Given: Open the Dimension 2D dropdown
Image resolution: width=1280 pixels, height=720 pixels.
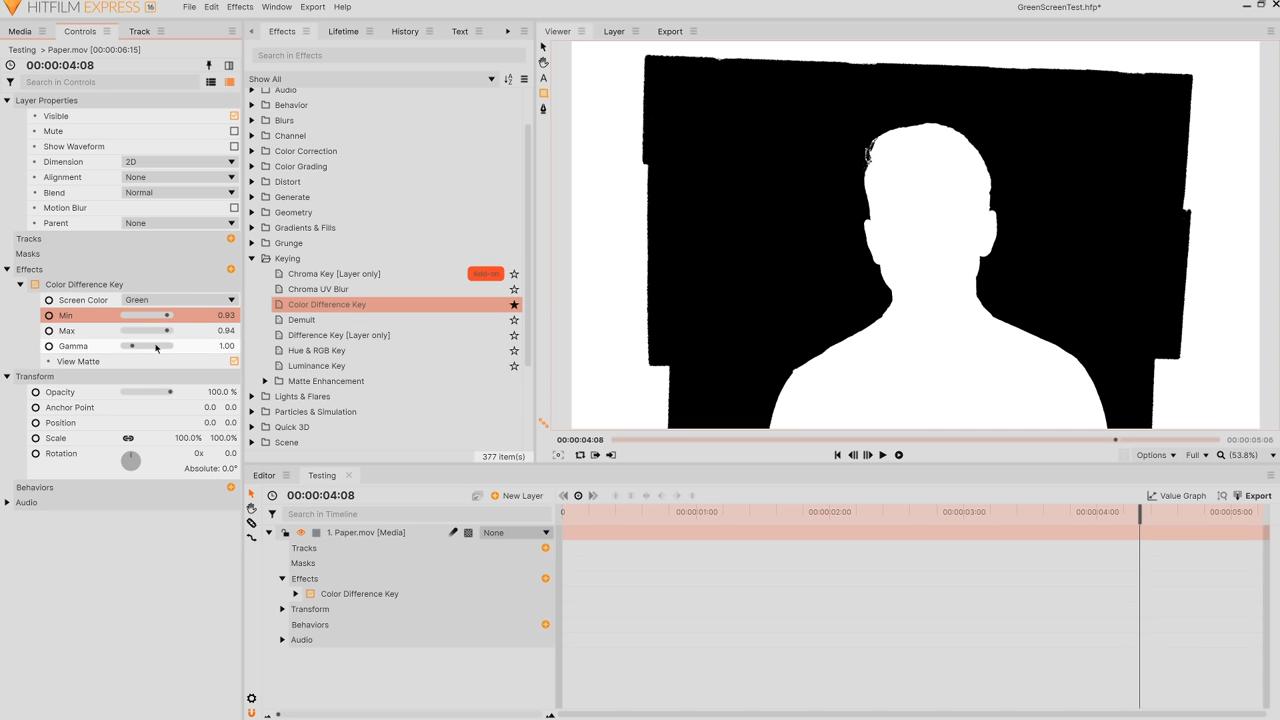Looking at the screenshot, I should (180, 162).
